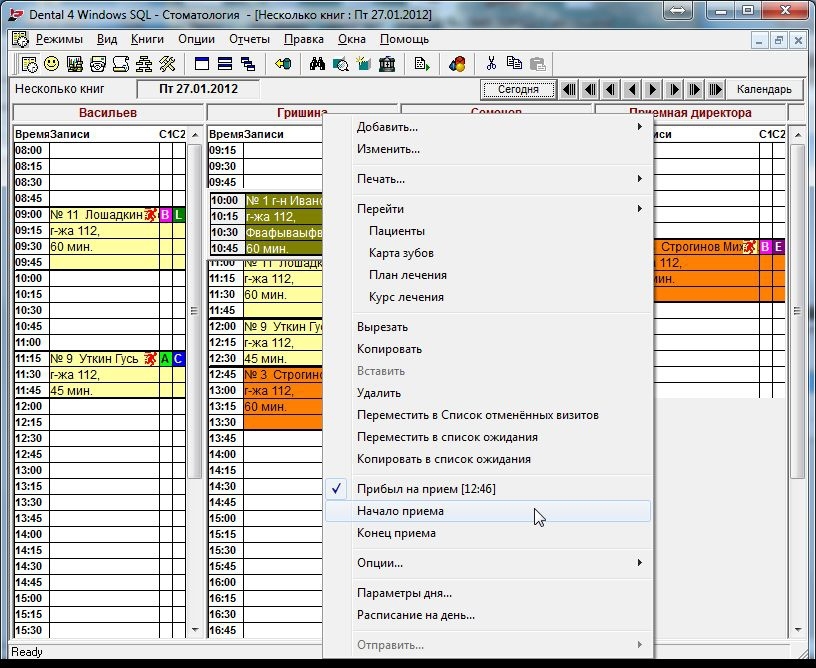The image size is (816, 668).
Task: Click the 'Сегодня' button
Action: [x=517, y=89]
